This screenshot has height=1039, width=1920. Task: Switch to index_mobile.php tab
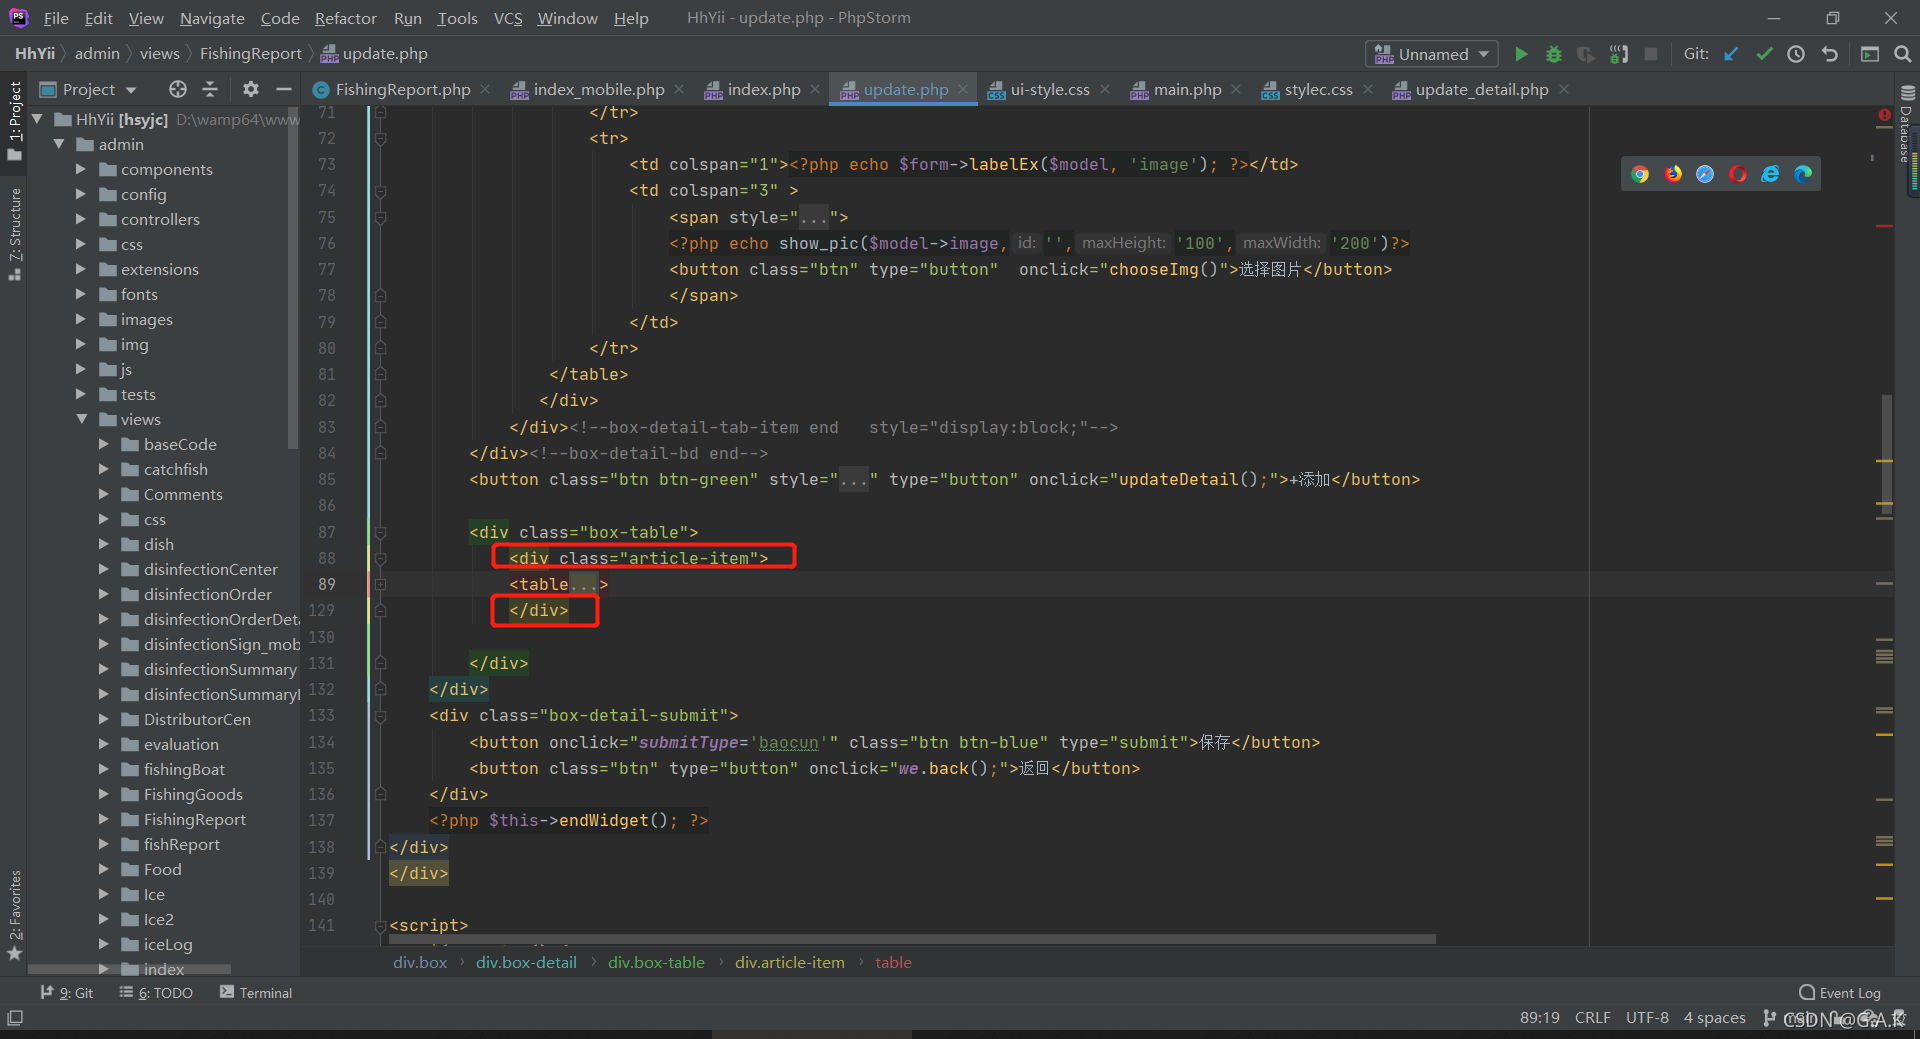coord(598,89)
